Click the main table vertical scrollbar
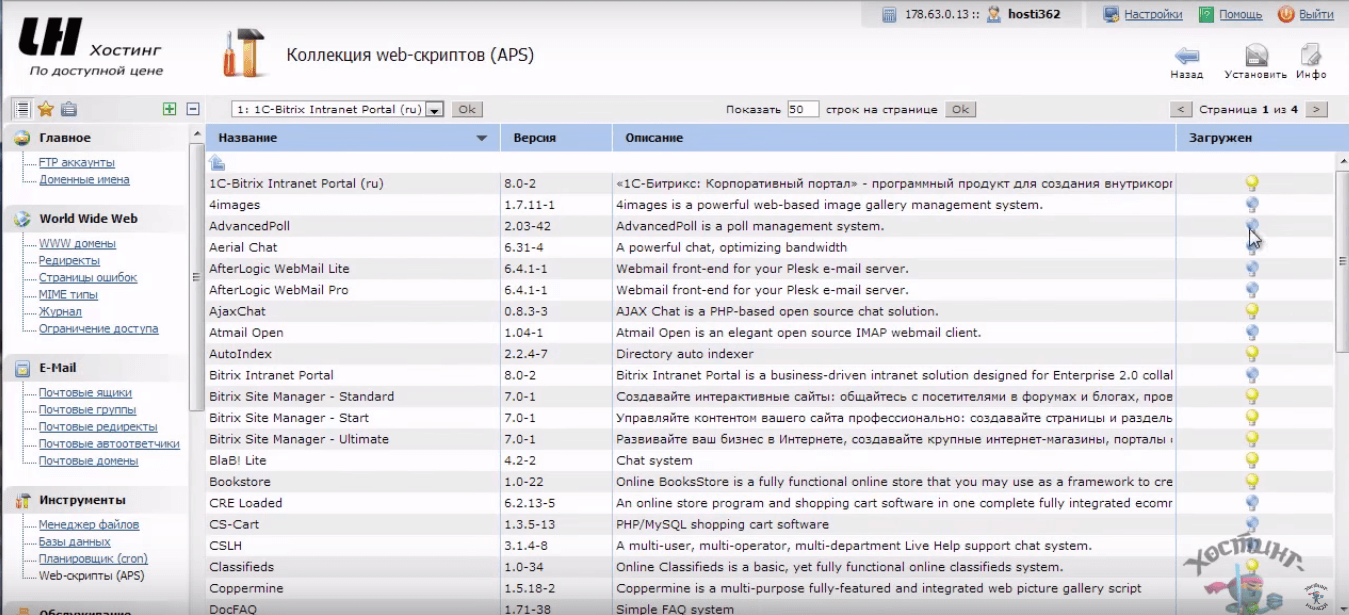The width and height of the screenshot is (1349, 615). click(1342, 260)
